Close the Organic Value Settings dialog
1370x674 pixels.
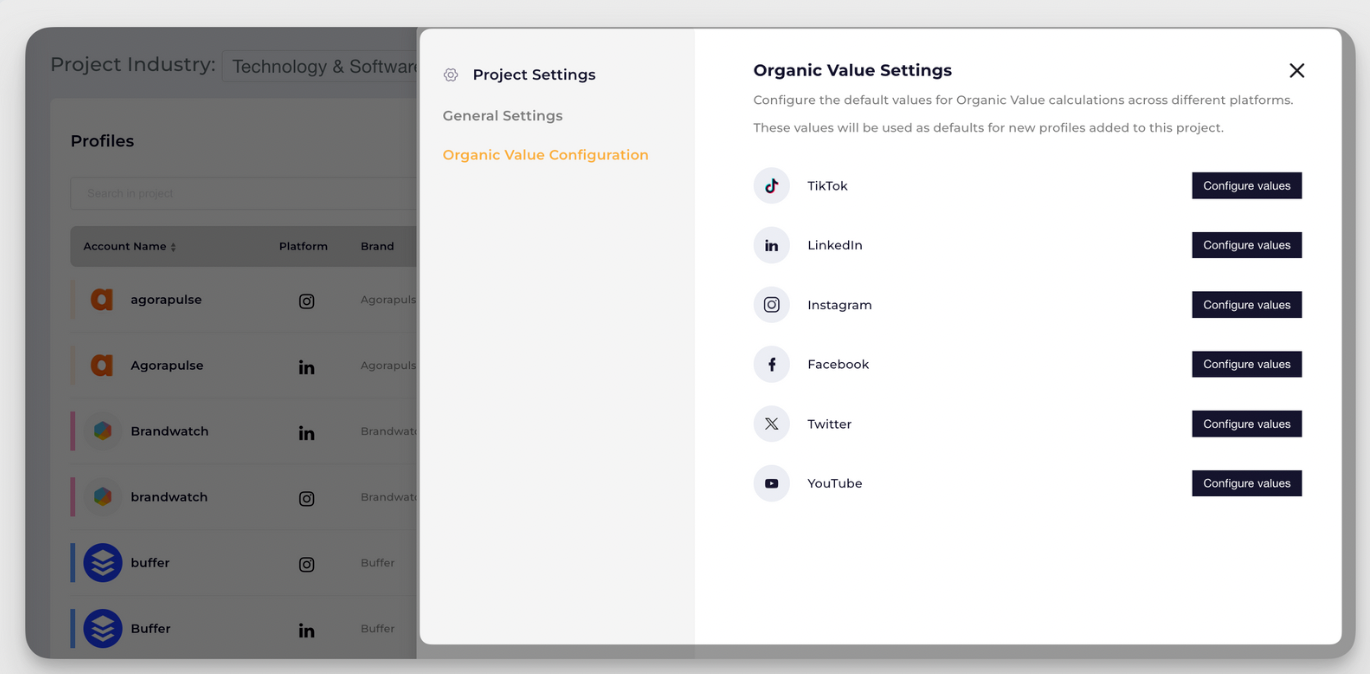pos(1296,71)
